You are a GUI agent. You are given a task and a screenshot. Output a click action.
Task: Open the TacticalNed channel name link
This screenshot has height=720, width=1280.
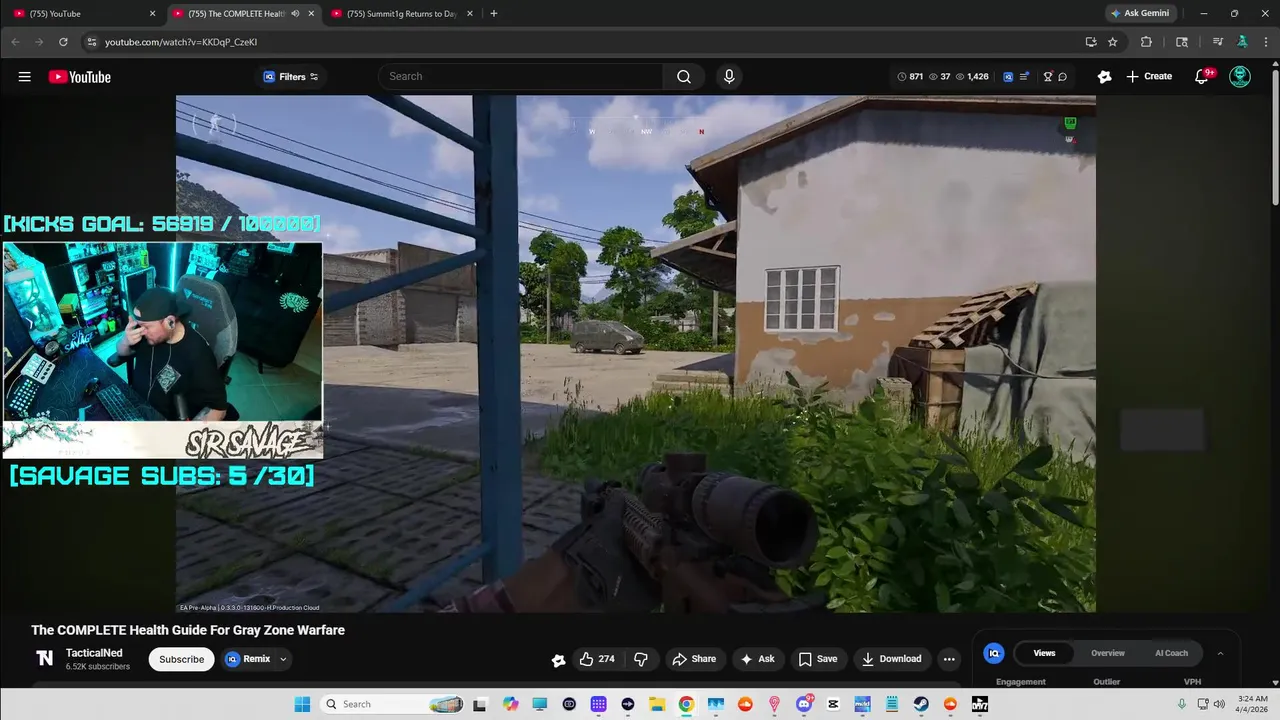coord(94,653)
